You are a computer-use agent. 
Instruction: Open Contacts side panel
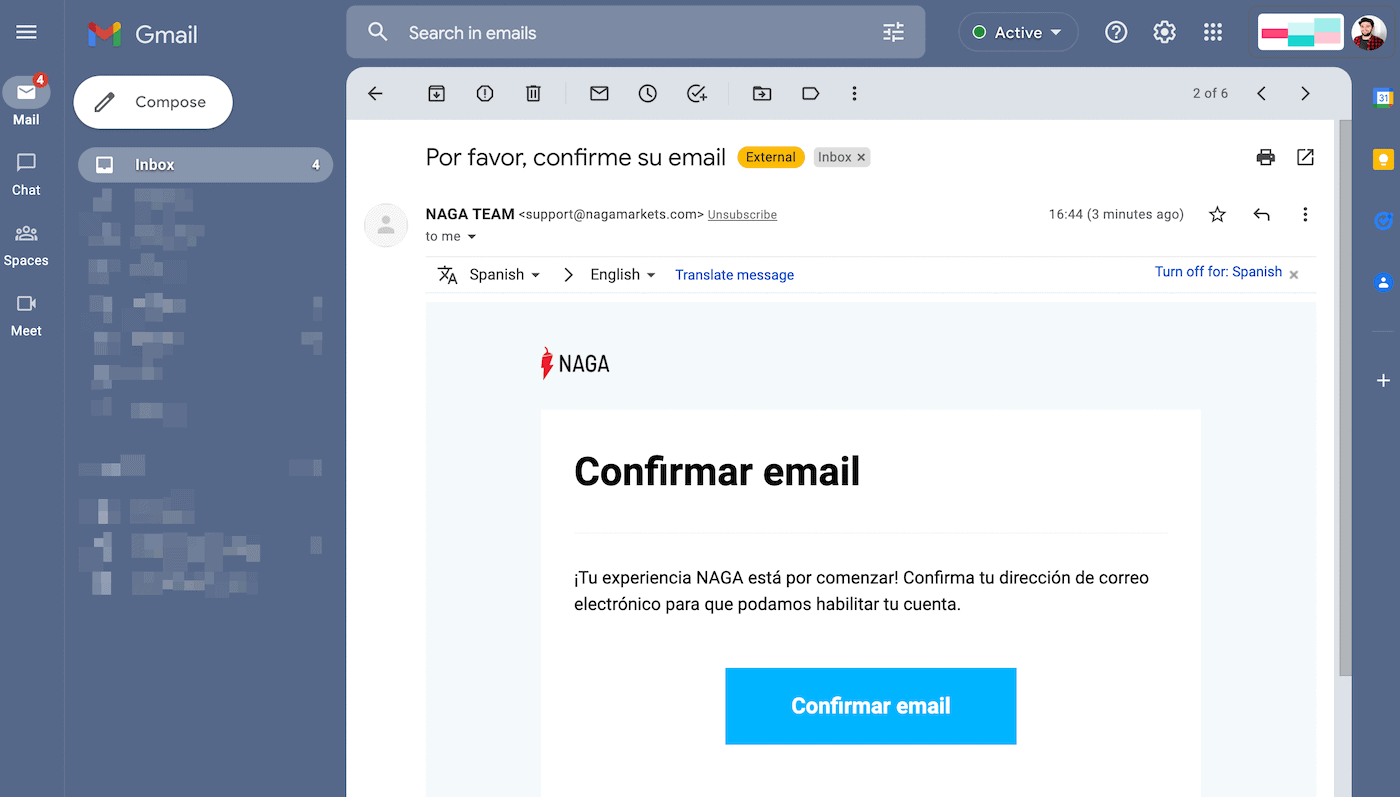pos(1384,282)
